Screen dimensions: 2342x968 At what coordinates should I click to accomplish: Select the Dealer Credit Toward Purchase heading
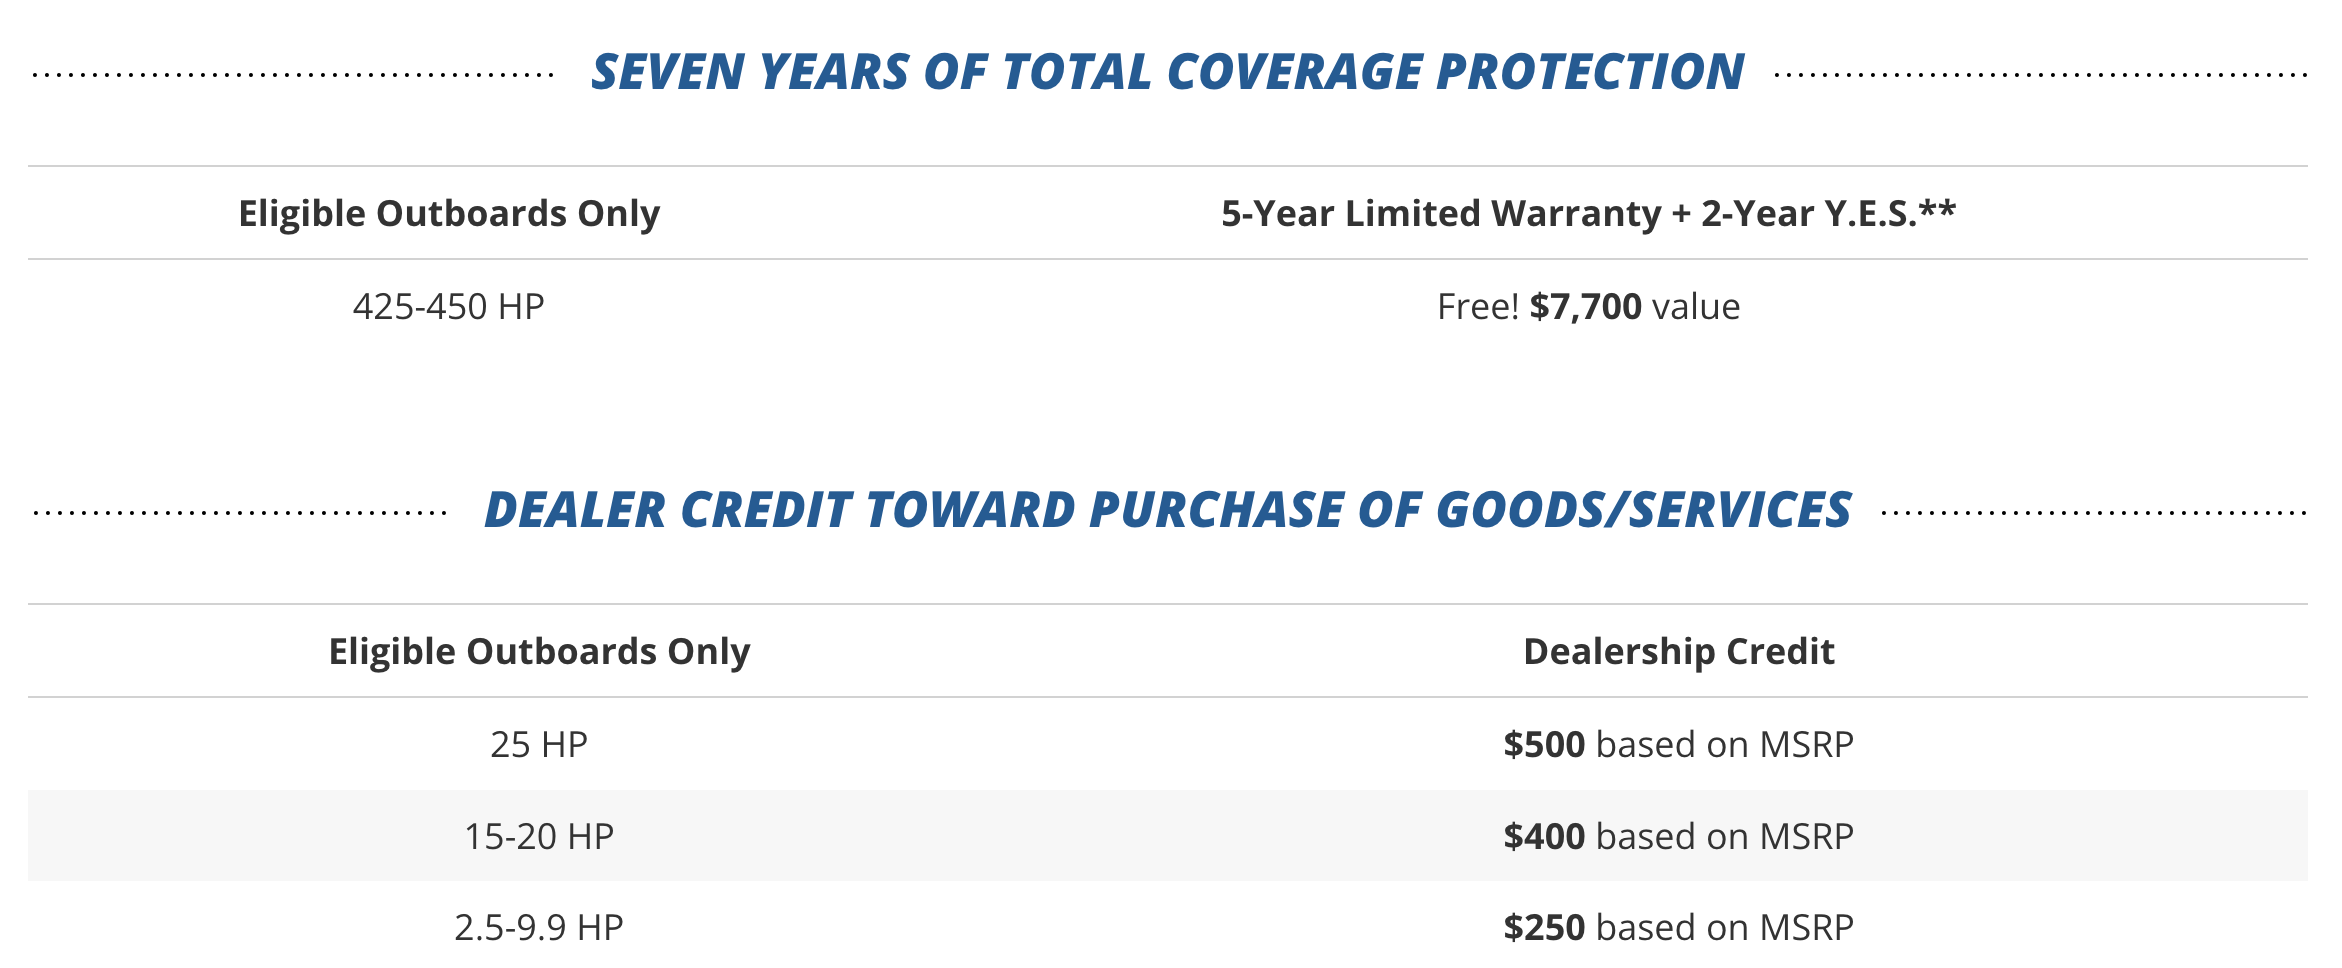[1167, 510]
